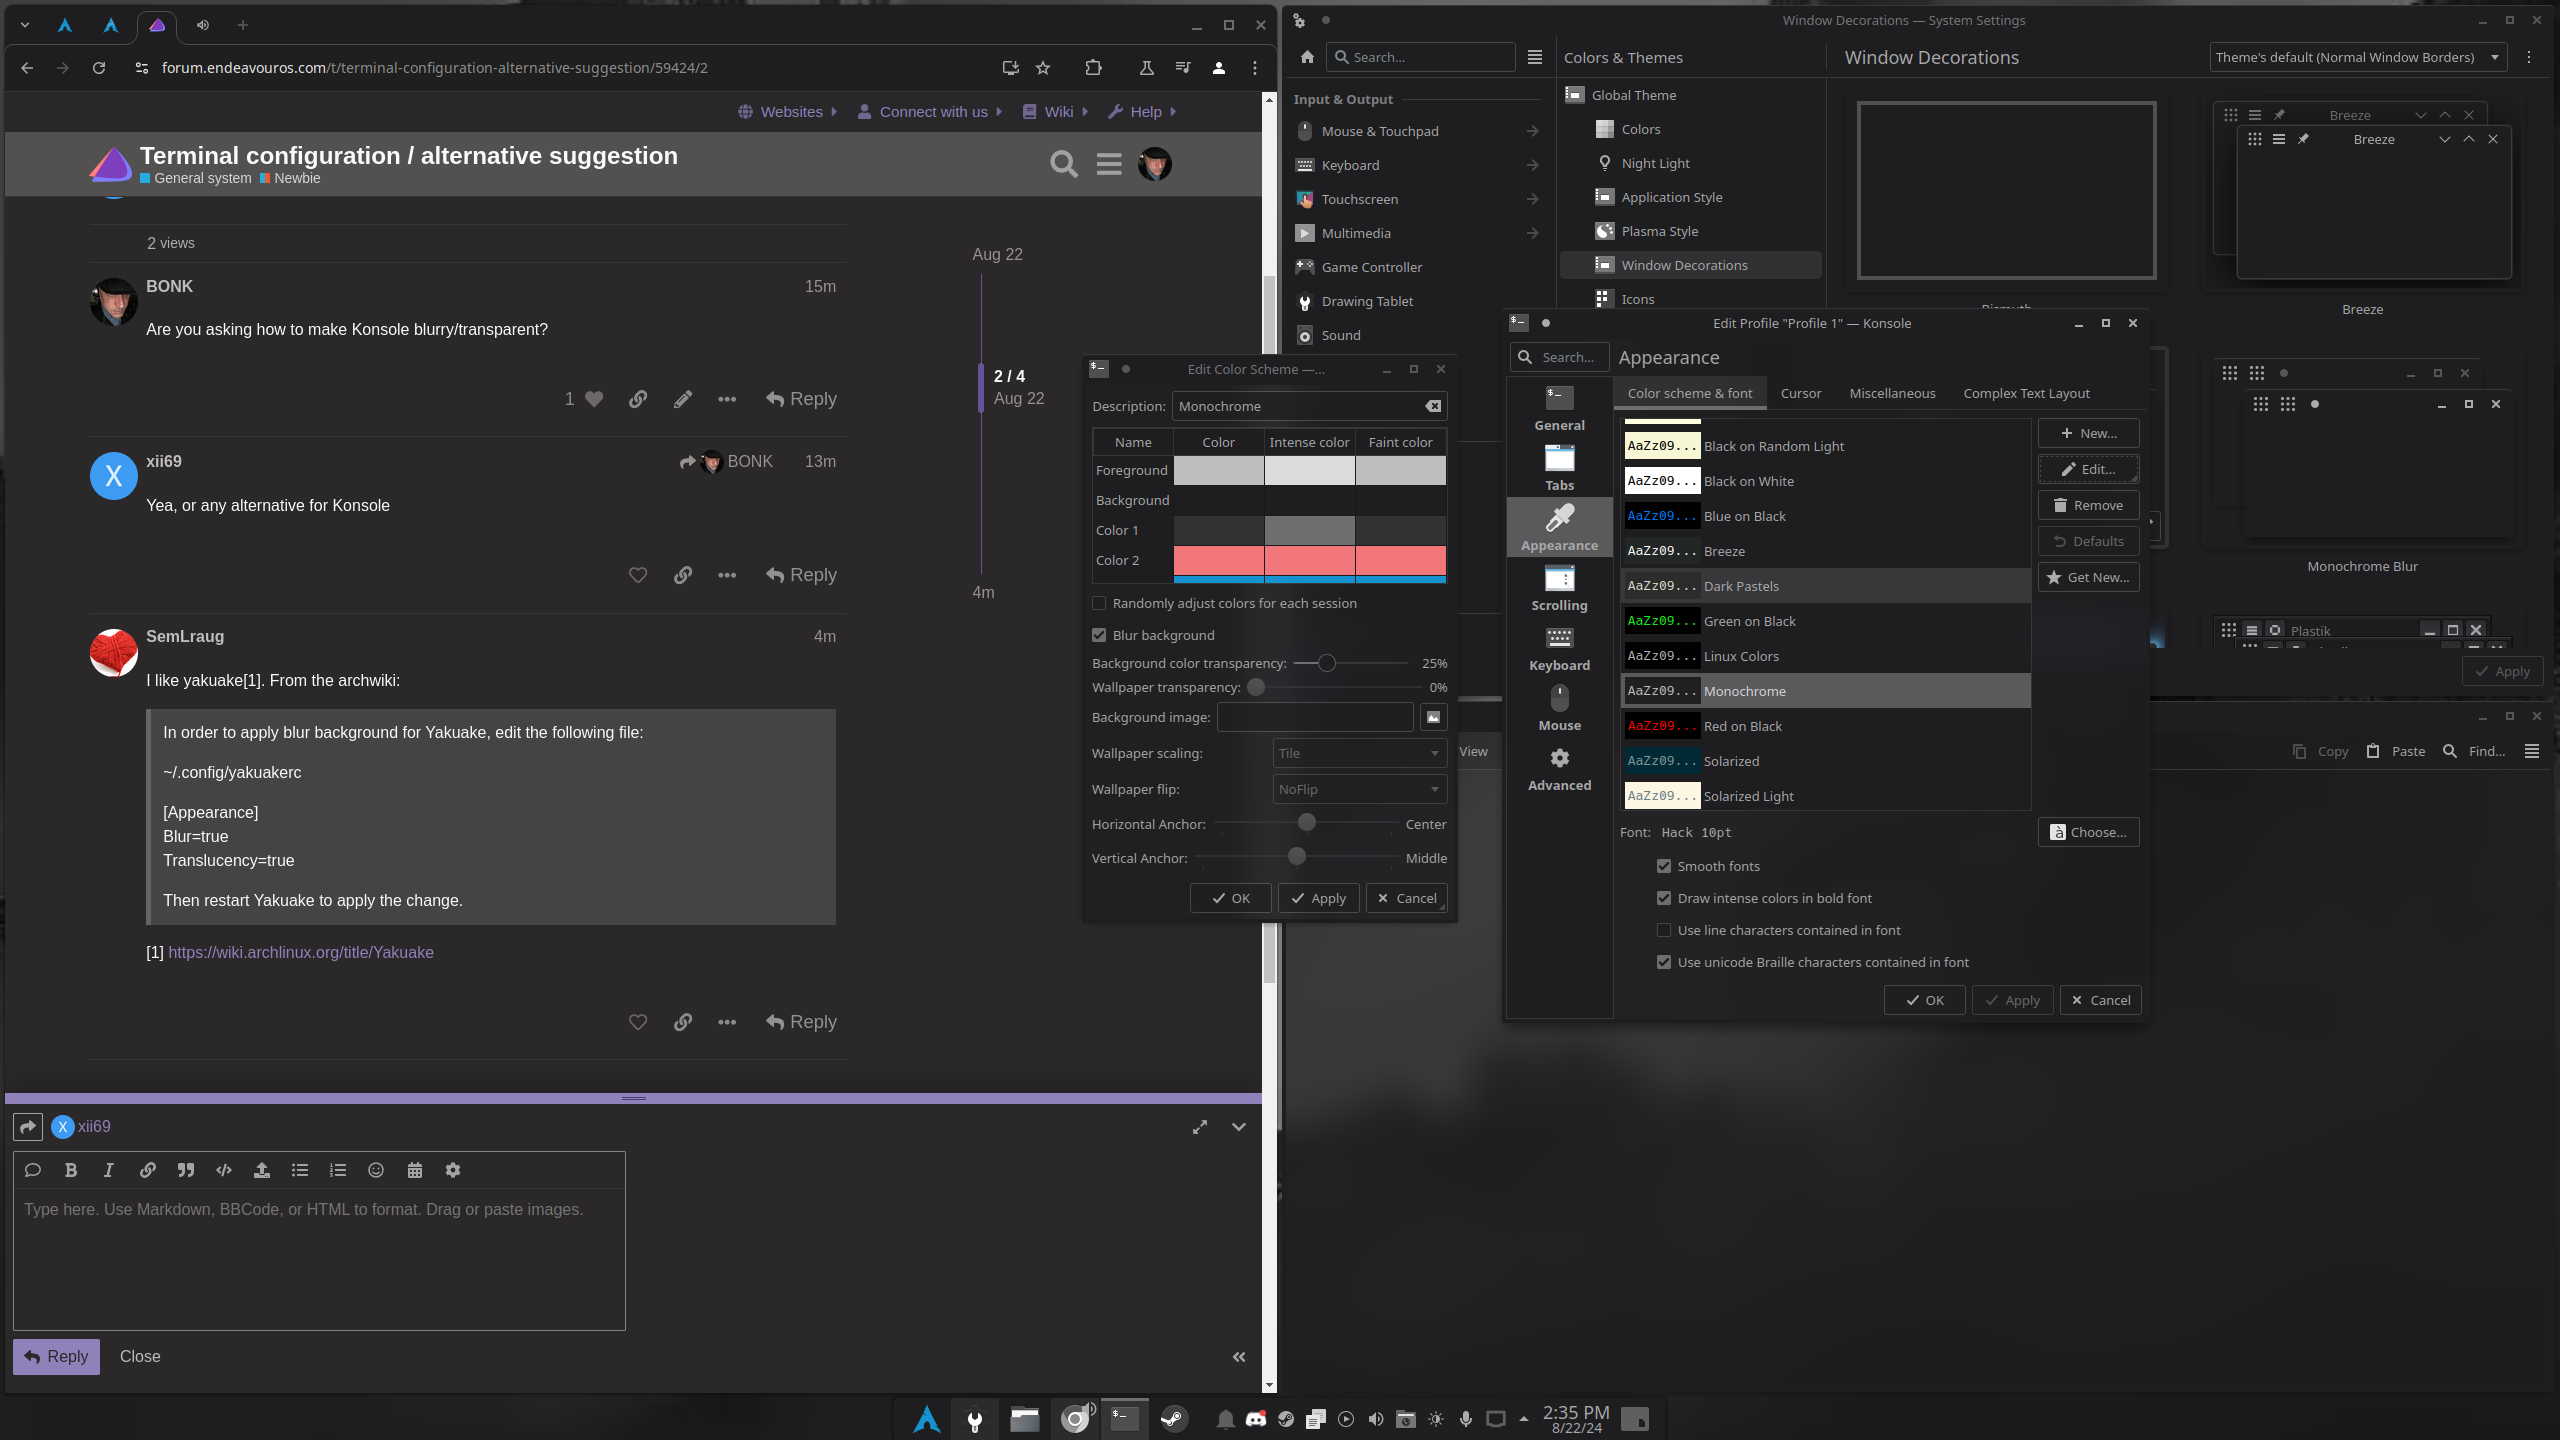This screenshot has height=1440, width=2560.
Task: Open the gear options in editor toolbar
Action: [x=453, y=1170]
